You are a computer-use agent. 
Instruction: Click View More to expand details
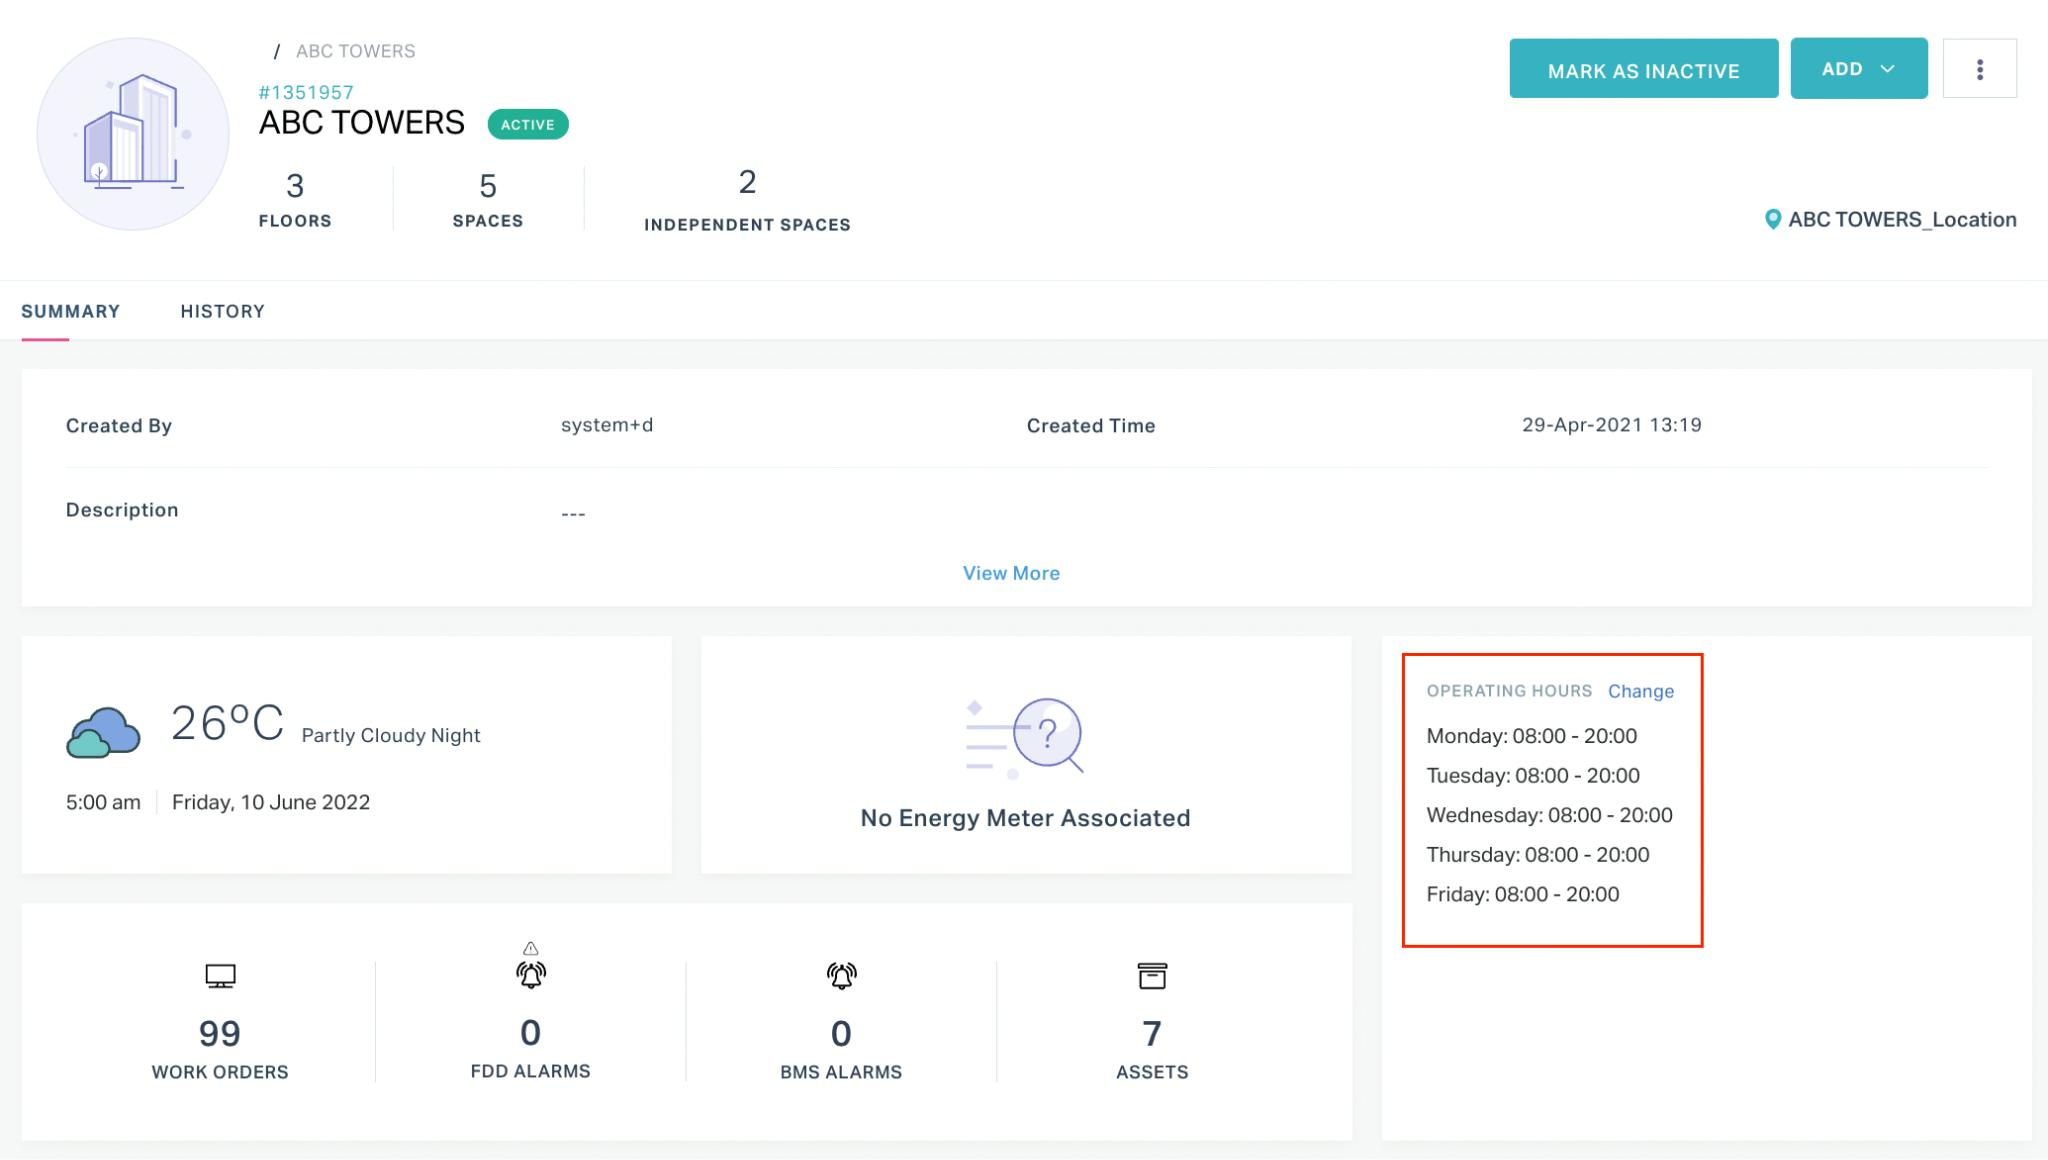pyautogui.click(x=1011, y=573)
